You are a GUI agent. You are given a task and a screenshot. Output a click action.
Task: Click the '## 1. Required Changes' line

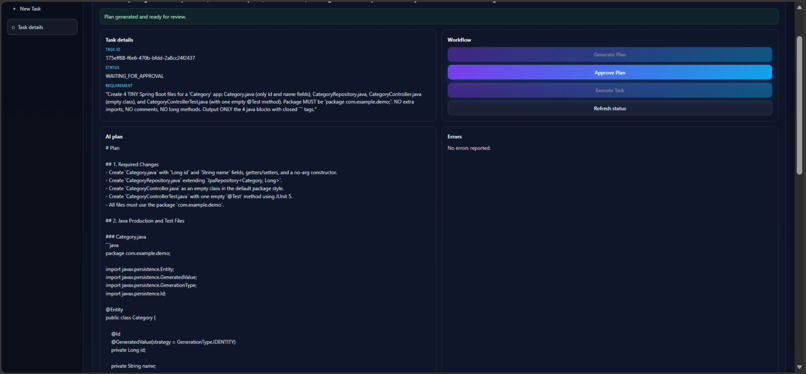[x=132, y=164]
